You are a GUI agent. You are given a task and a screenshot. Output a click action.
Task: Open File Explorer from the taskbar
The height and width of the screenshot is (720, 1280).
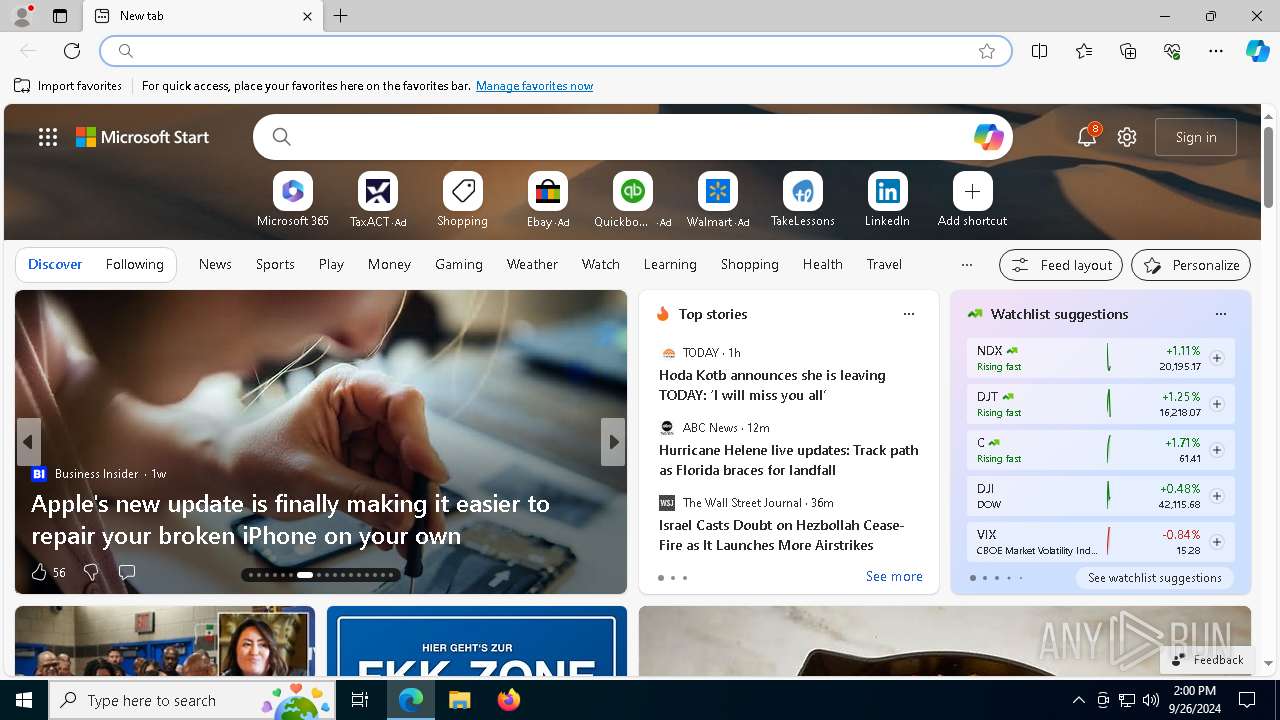point(460,700)
